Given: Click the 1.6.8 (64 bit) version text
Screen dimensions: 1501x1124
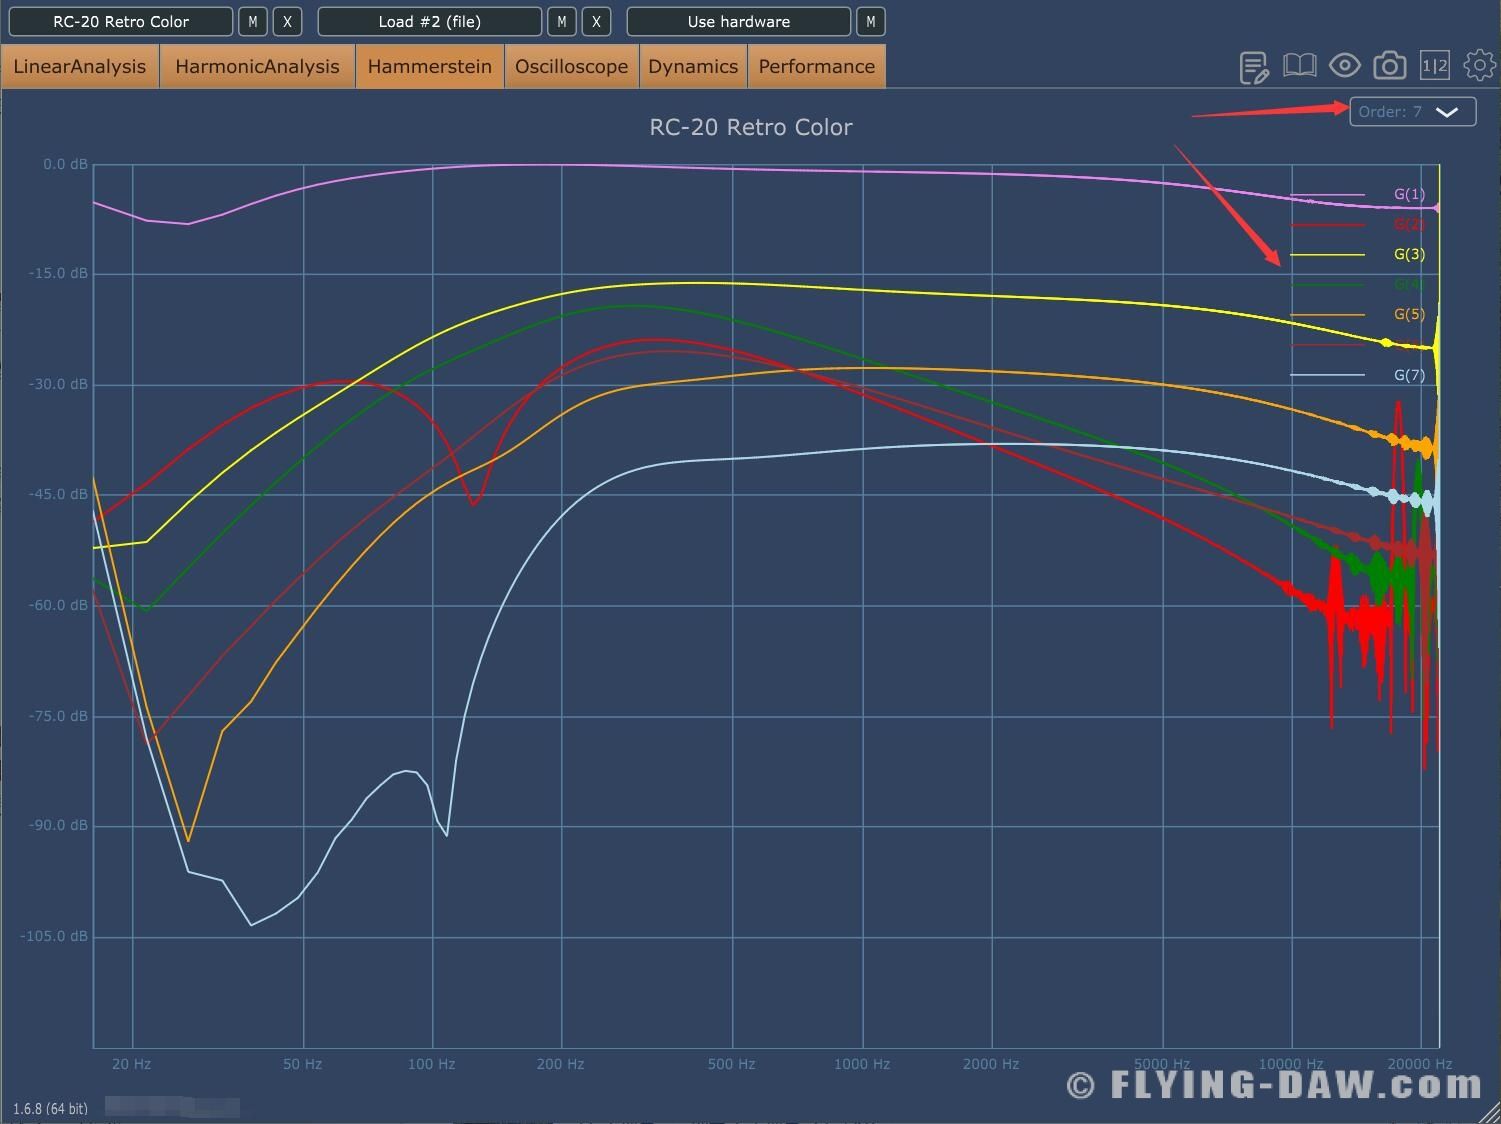Looking at the screenshot, I should [x=50, y=1108].
